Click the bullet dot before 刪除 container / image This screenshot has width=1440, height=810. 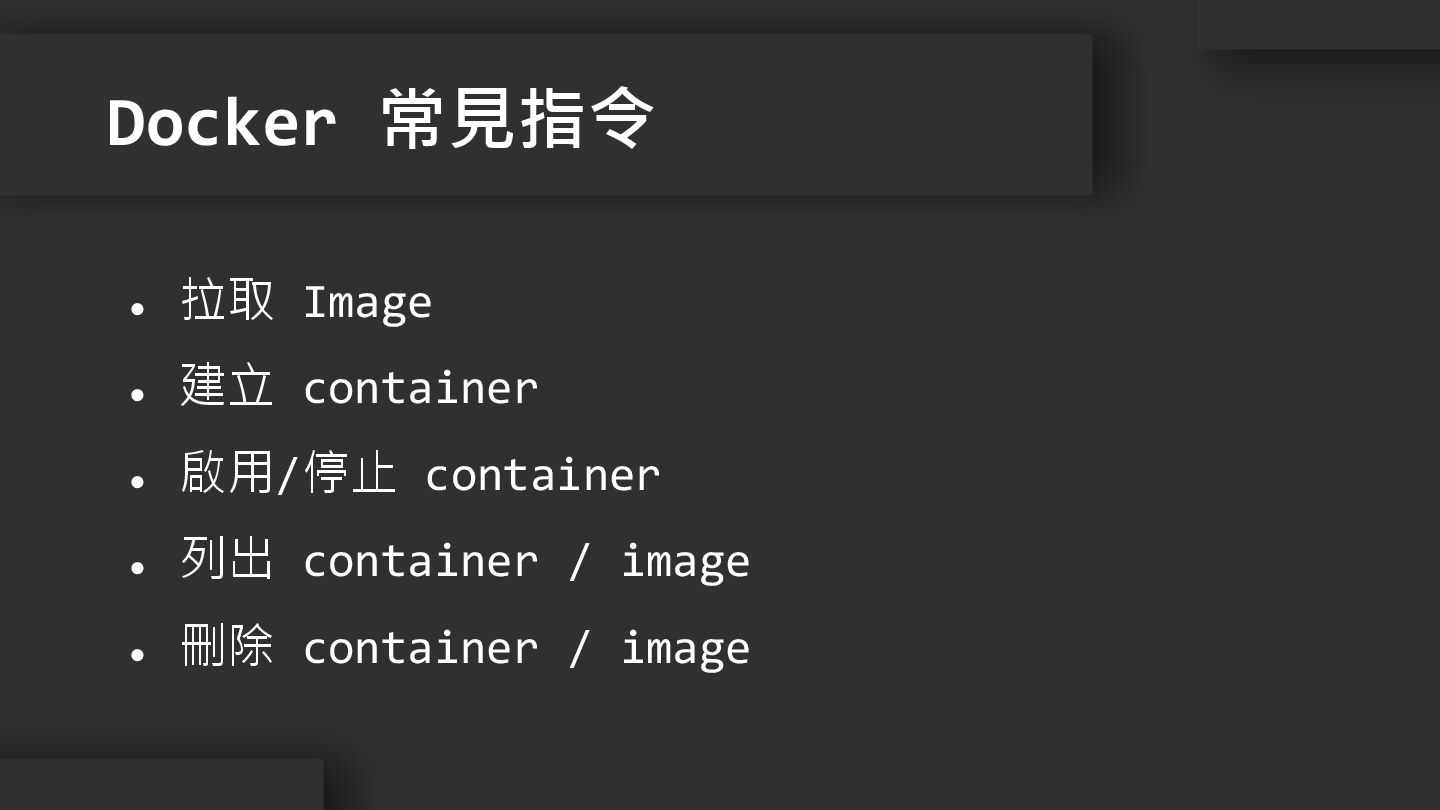(x=138, y=654)
